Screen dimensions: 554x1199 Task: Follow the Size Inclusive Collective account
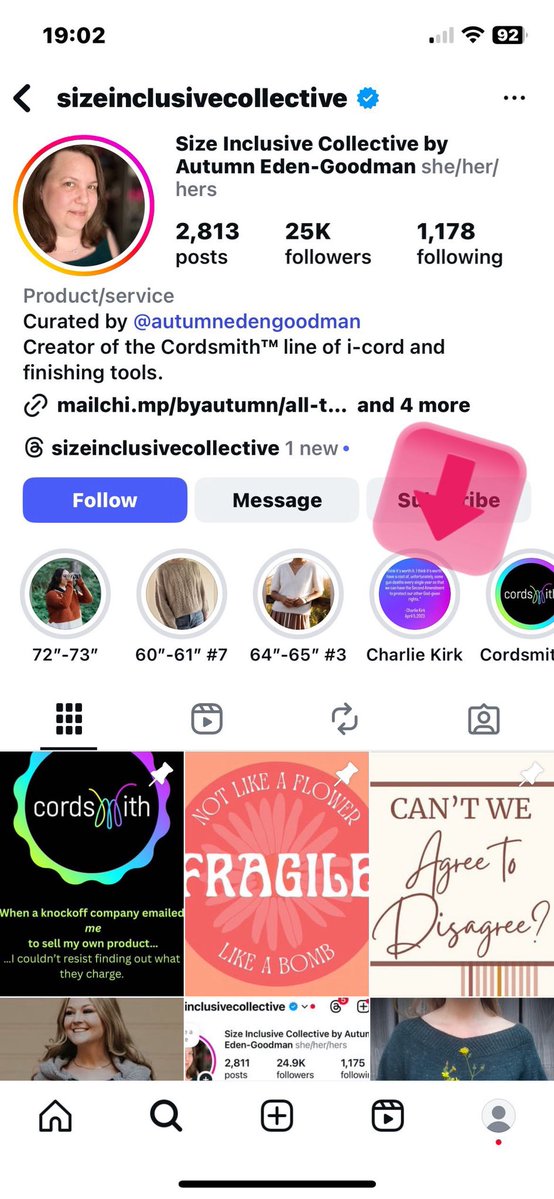point(105,500)
